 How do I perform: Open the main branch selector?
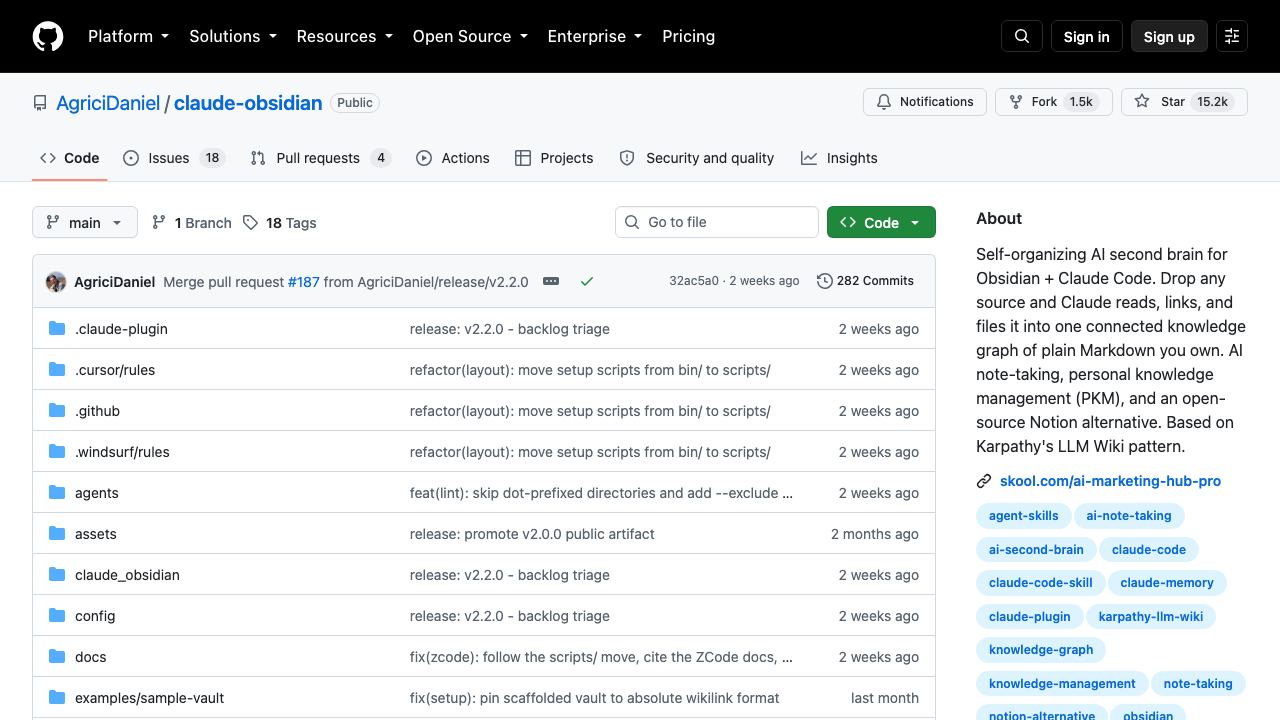coord(84,222)
